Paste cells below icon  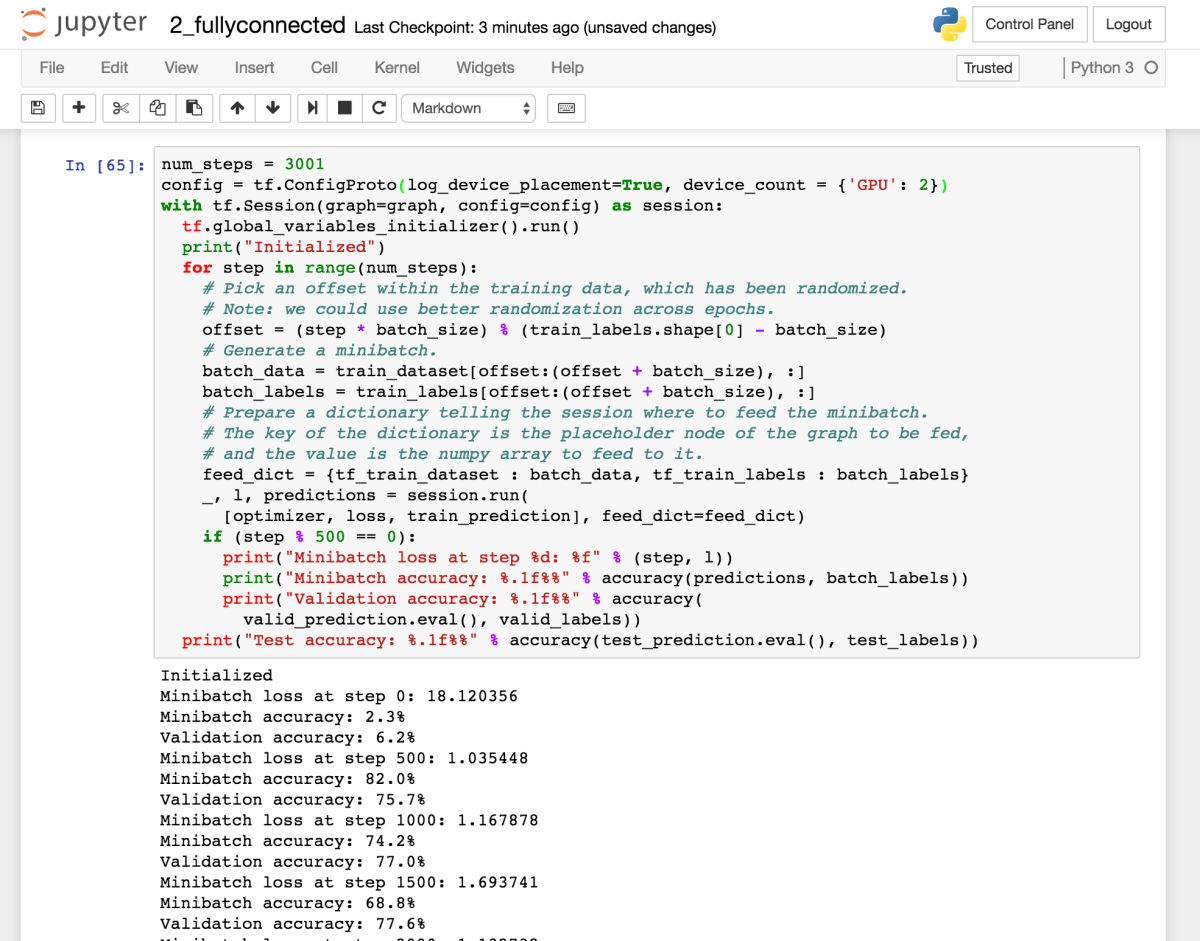pyautogui.click(x=194, y=108)
